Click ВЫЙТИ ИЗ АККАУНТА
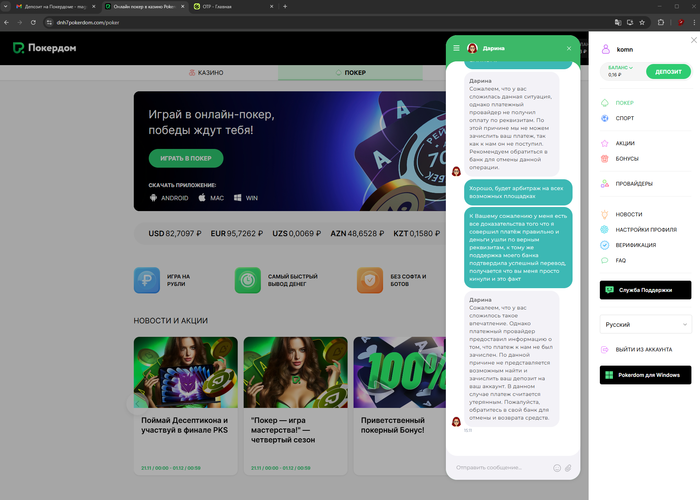 (x=643, y=350)
